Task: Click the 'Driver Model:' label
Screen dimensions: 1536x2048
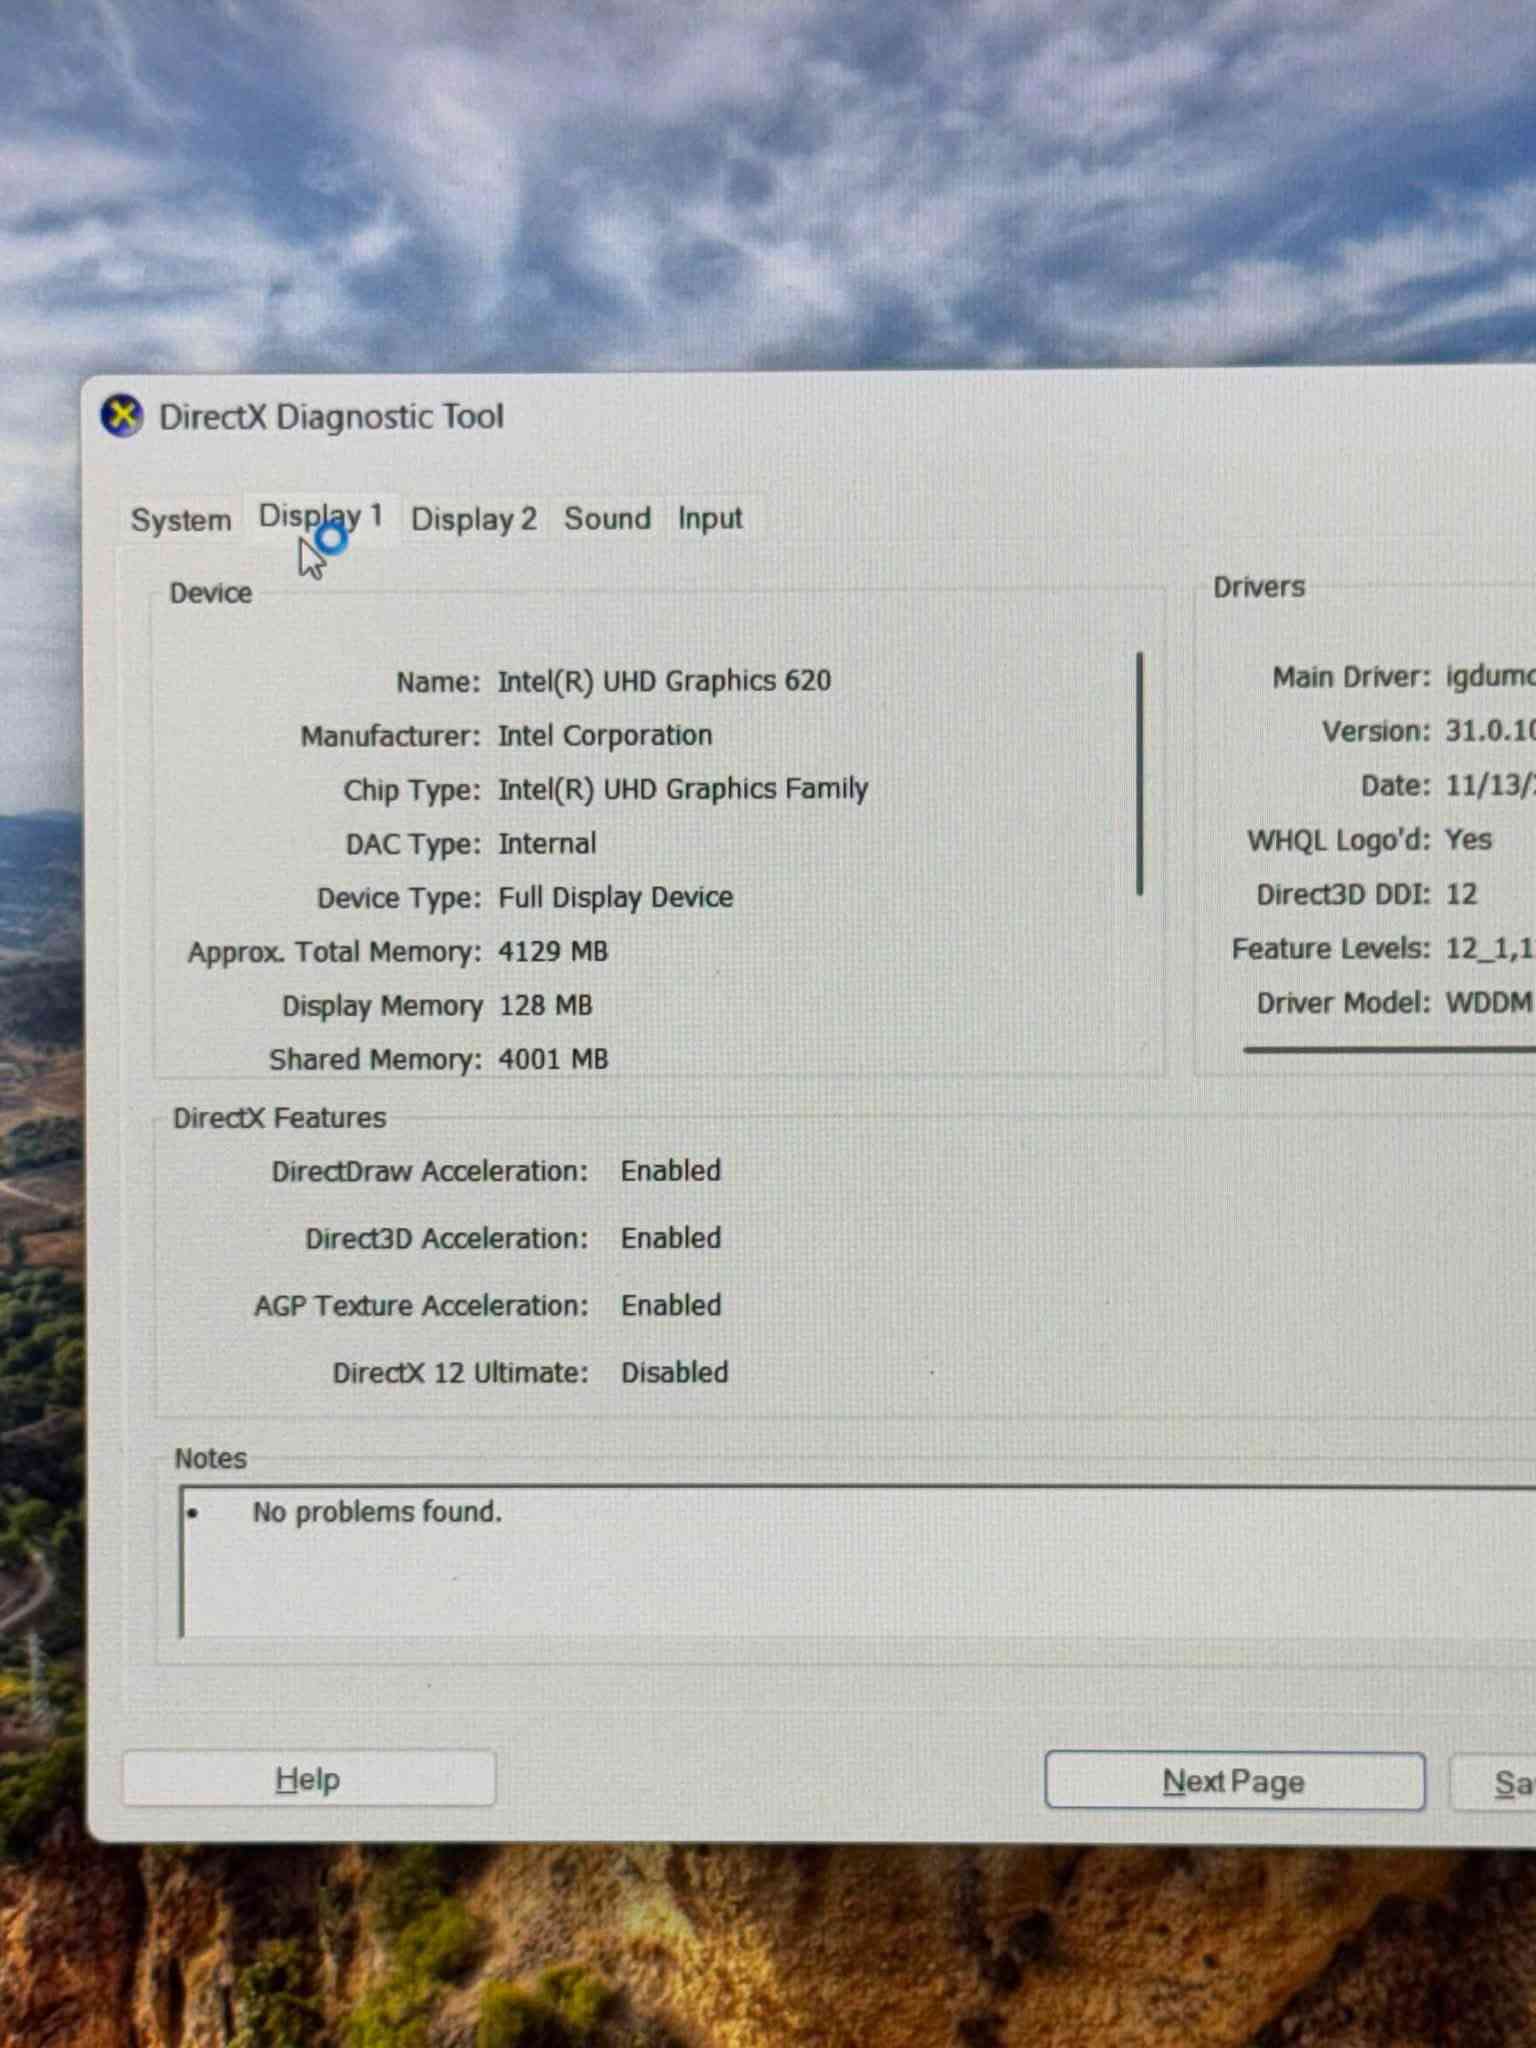Action: tap(1343, 1002)
